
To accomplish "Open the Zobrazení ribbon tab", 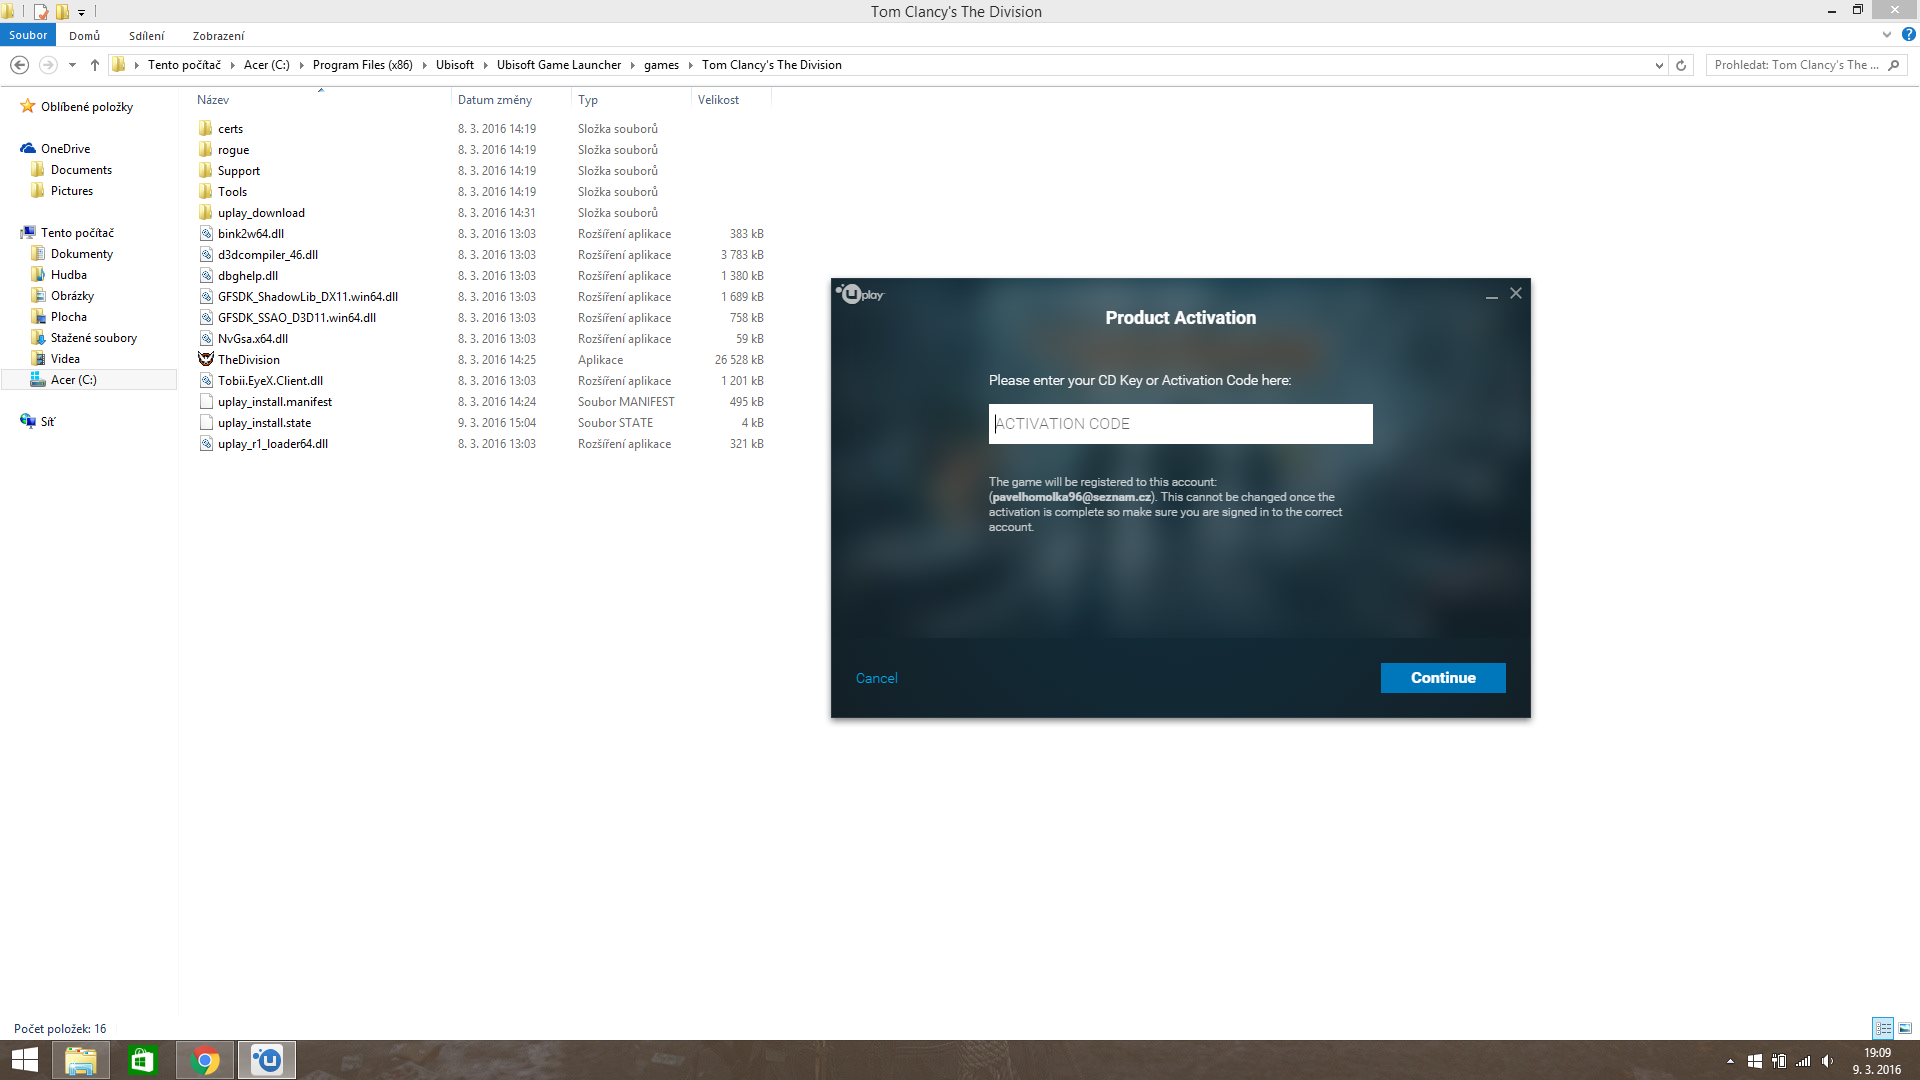I will click(218, 35).
